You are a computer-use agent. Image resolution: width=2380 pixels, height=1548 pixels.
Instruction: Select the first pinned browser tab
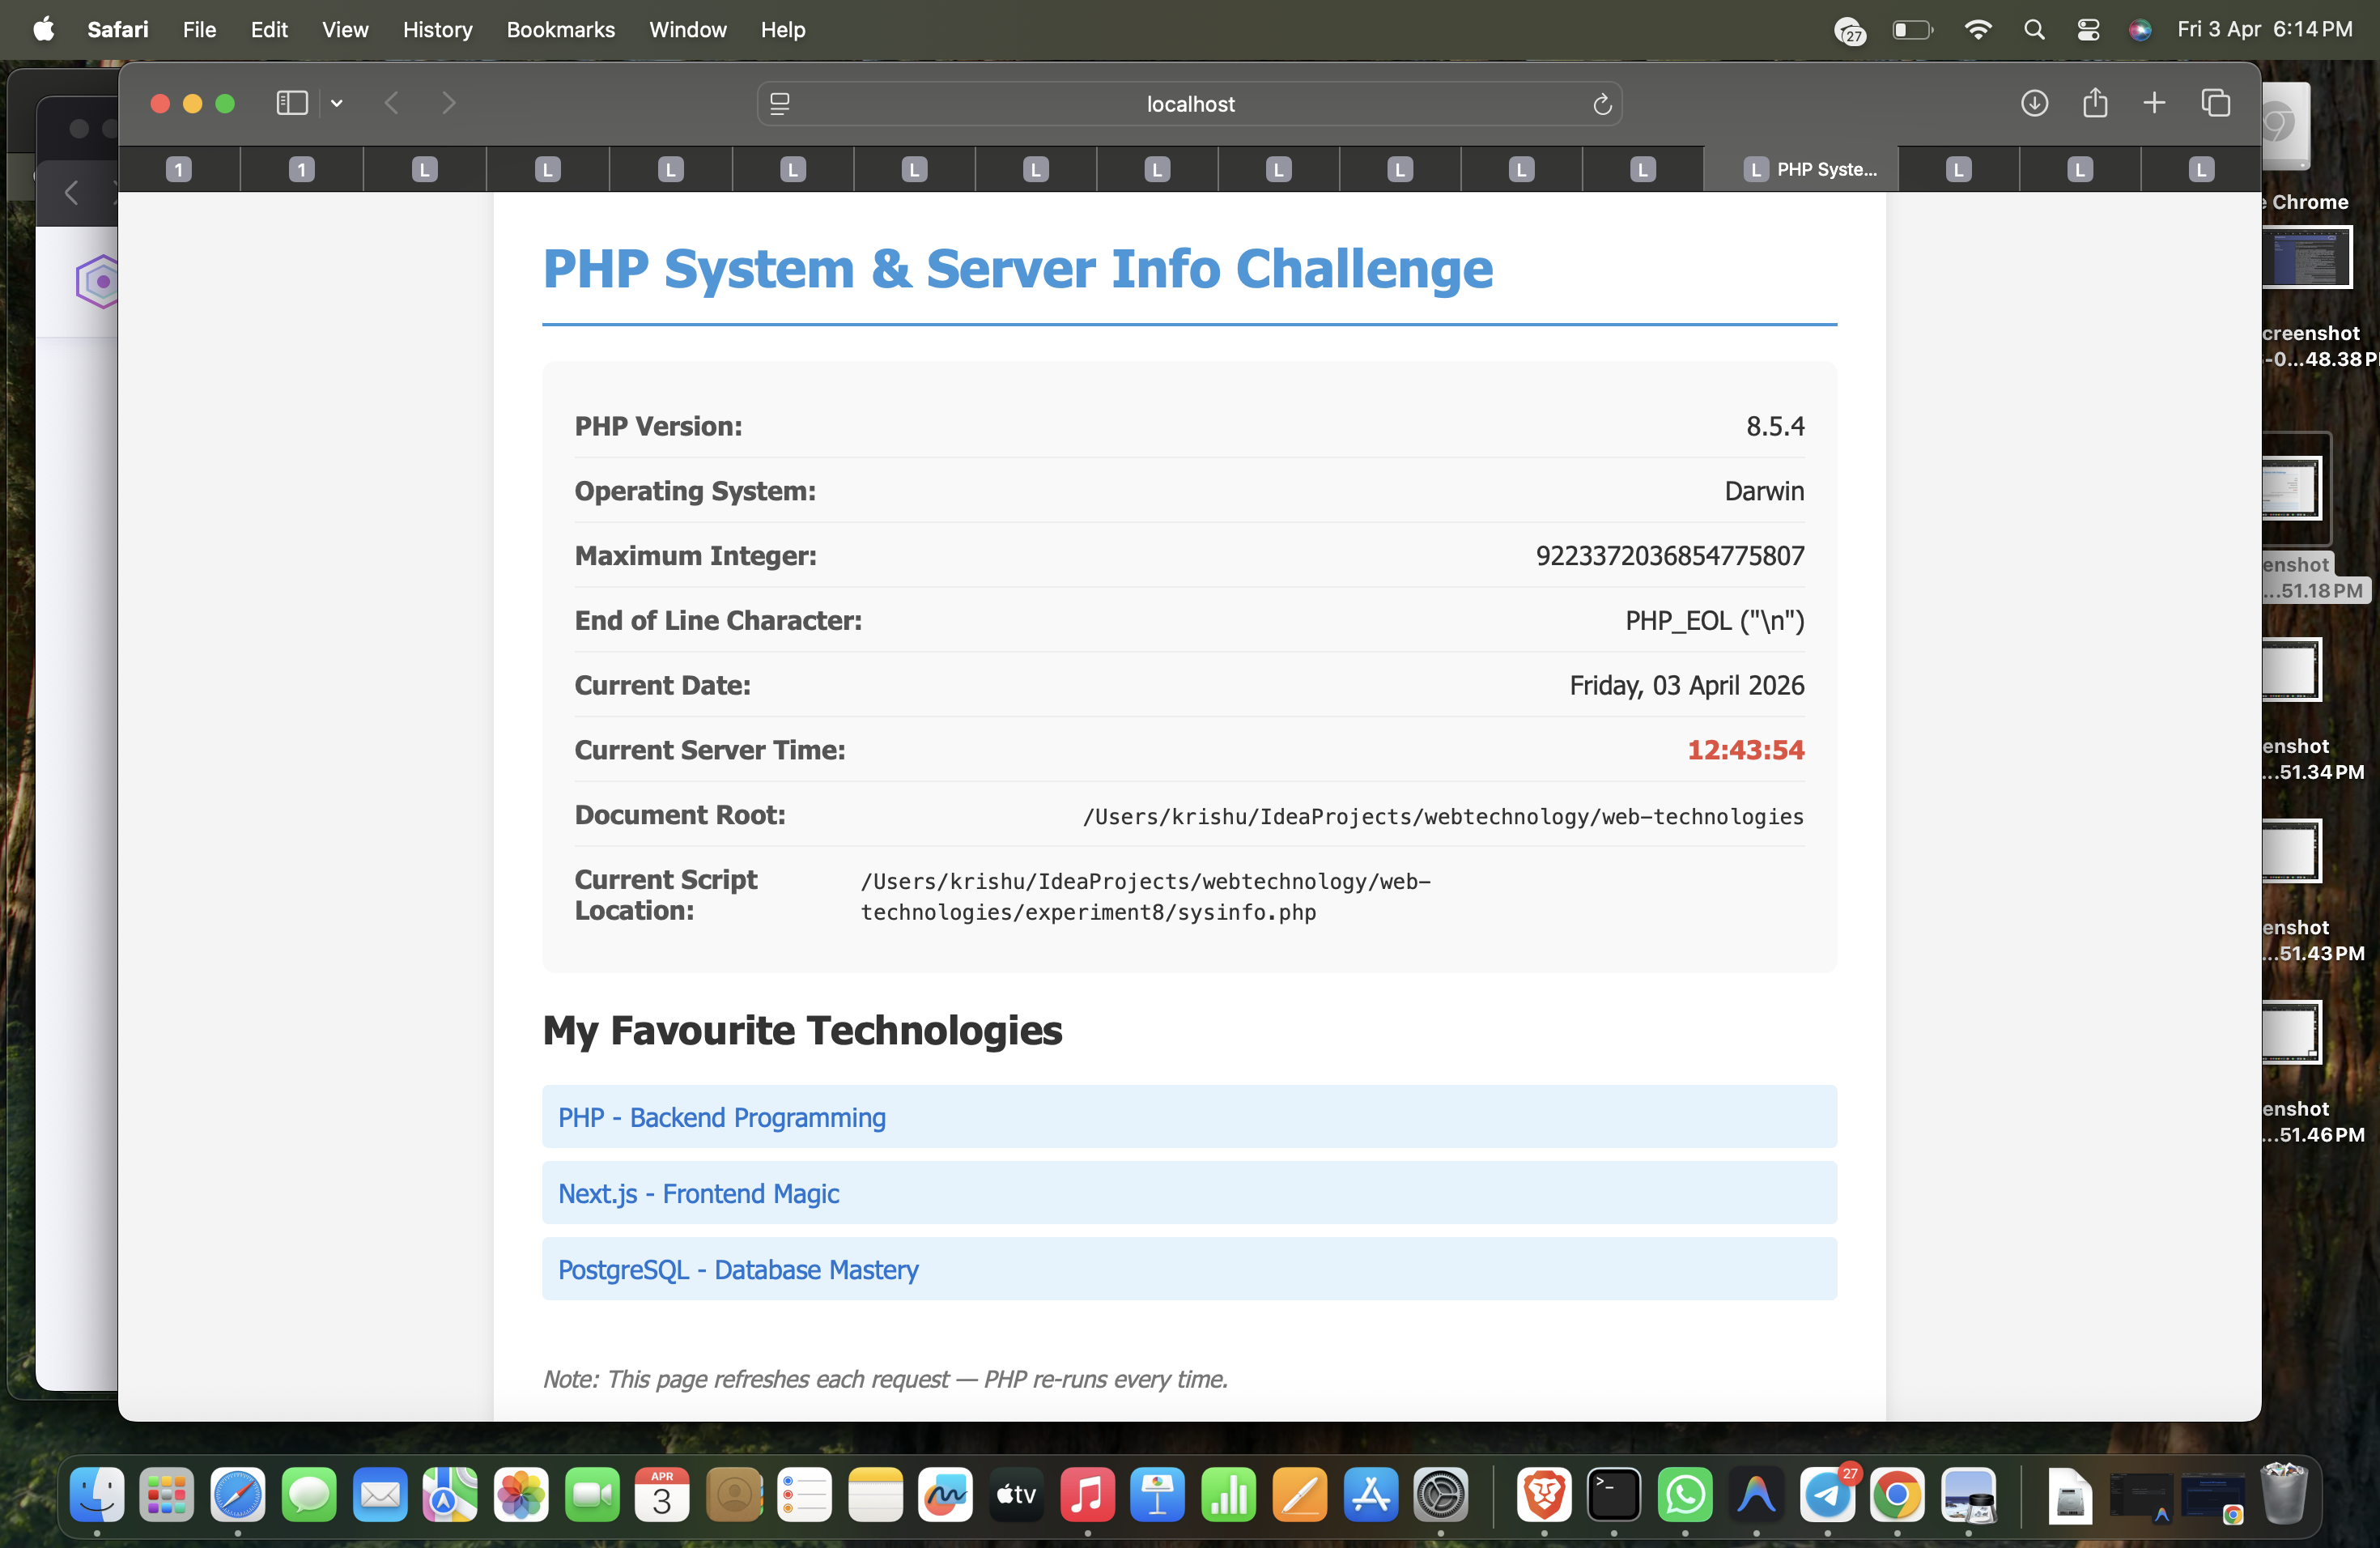click(x=179, y=169)
